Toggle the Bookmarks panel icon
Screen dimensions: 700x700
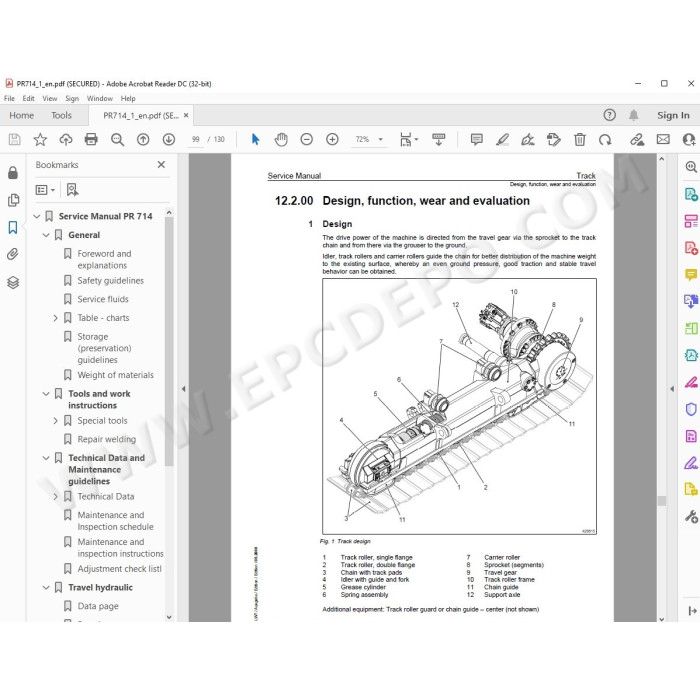[13, 227]
